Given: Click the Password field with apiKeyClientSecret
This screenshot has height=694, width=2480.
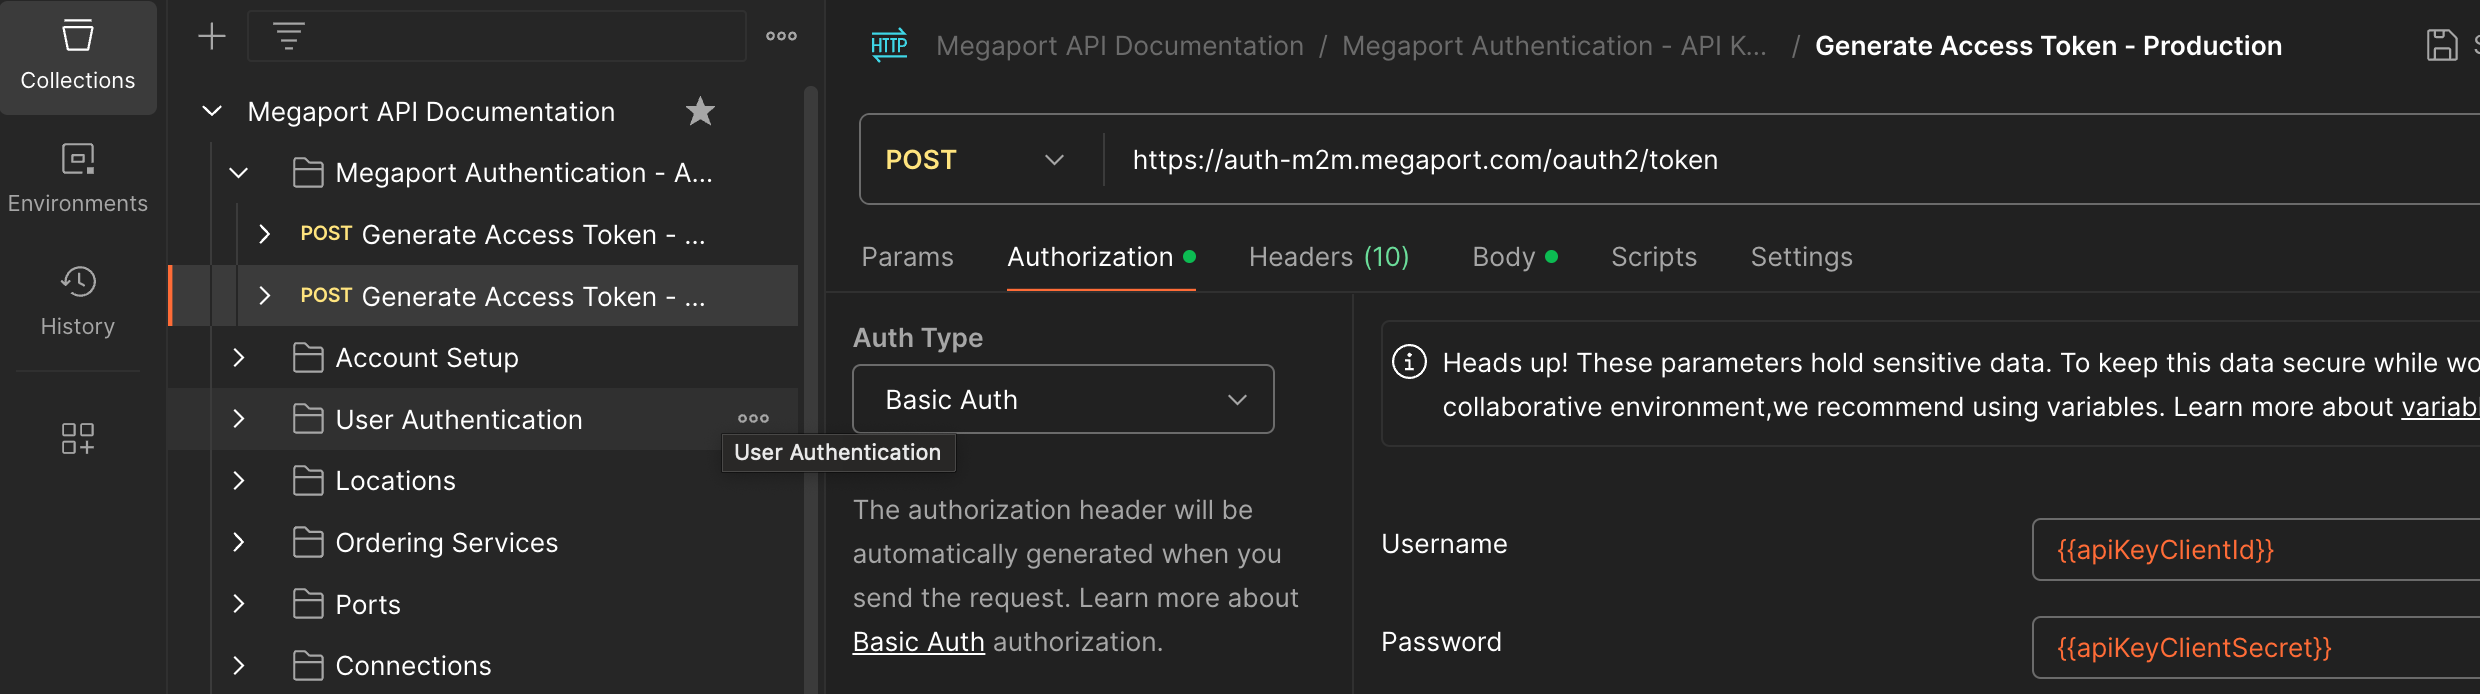Looking at the screenshot, I should [x=2256, y=647].
